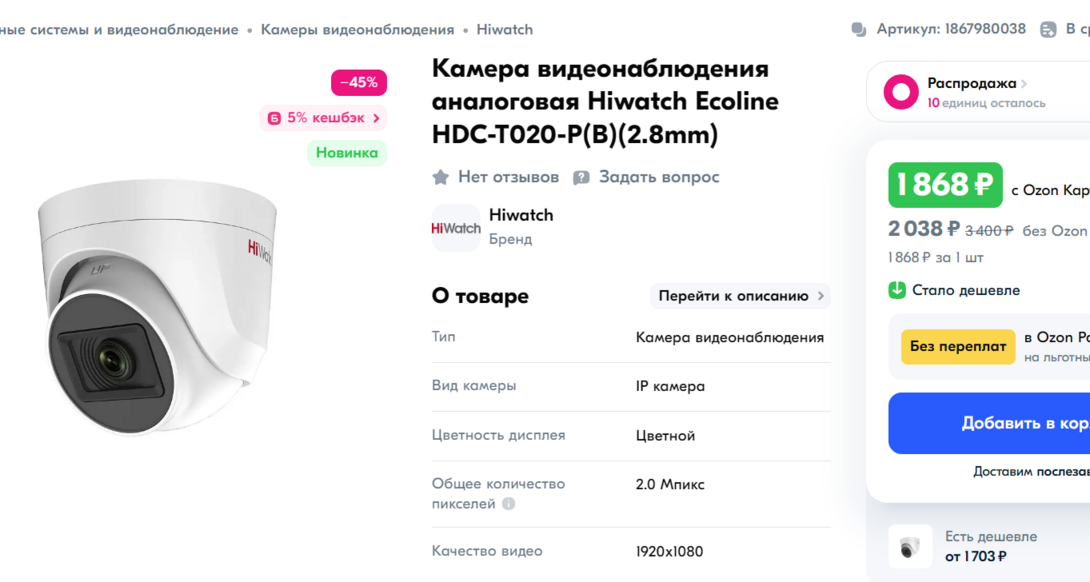This screenshot has width=1090, height=582.
Task: Open the "Камеры видеонаблюдения" breadcrumb
Action: coord(357,30)
